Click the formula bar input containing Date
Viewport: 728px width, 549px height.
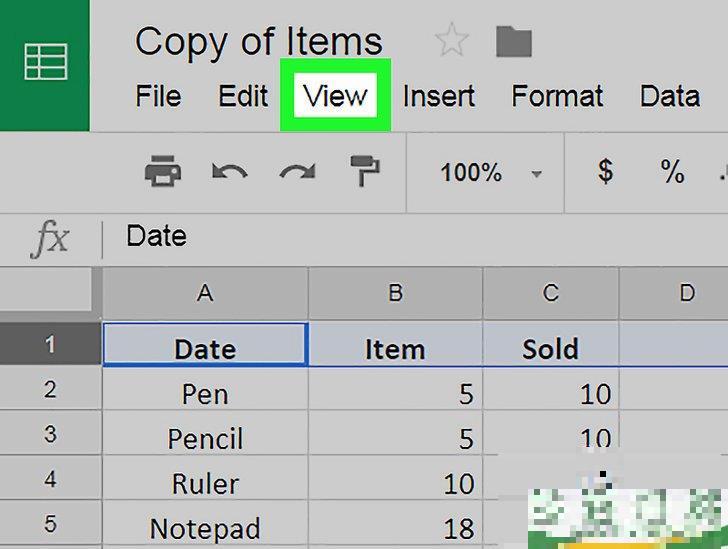coord(400,237)
